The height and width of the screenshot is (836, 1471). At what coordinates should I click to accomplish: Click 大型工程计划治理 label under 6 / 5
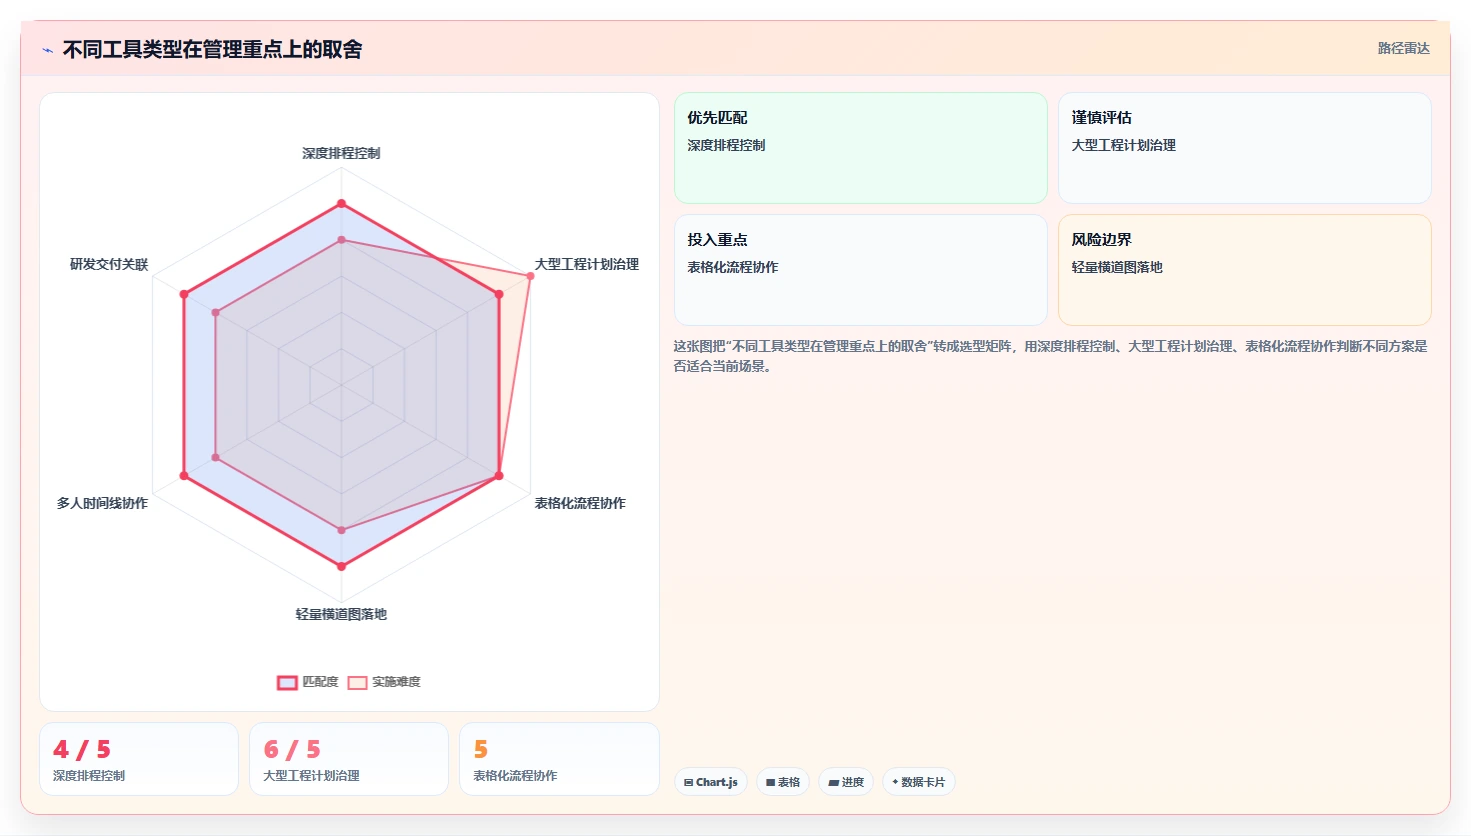pyautogui.click(x=311, y=776)
